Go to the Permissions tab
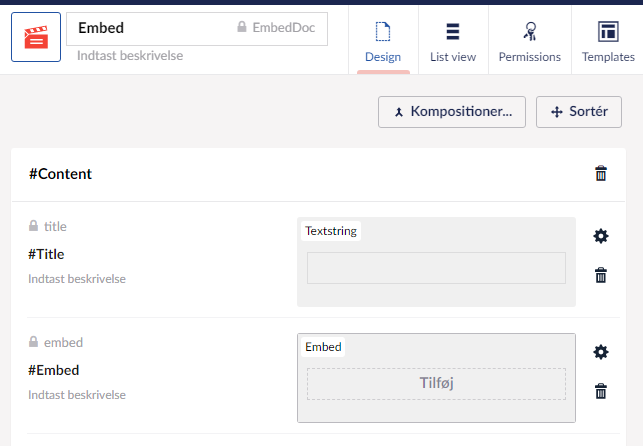The width and height of the screenshot is (643, 446). pos(530,40)
